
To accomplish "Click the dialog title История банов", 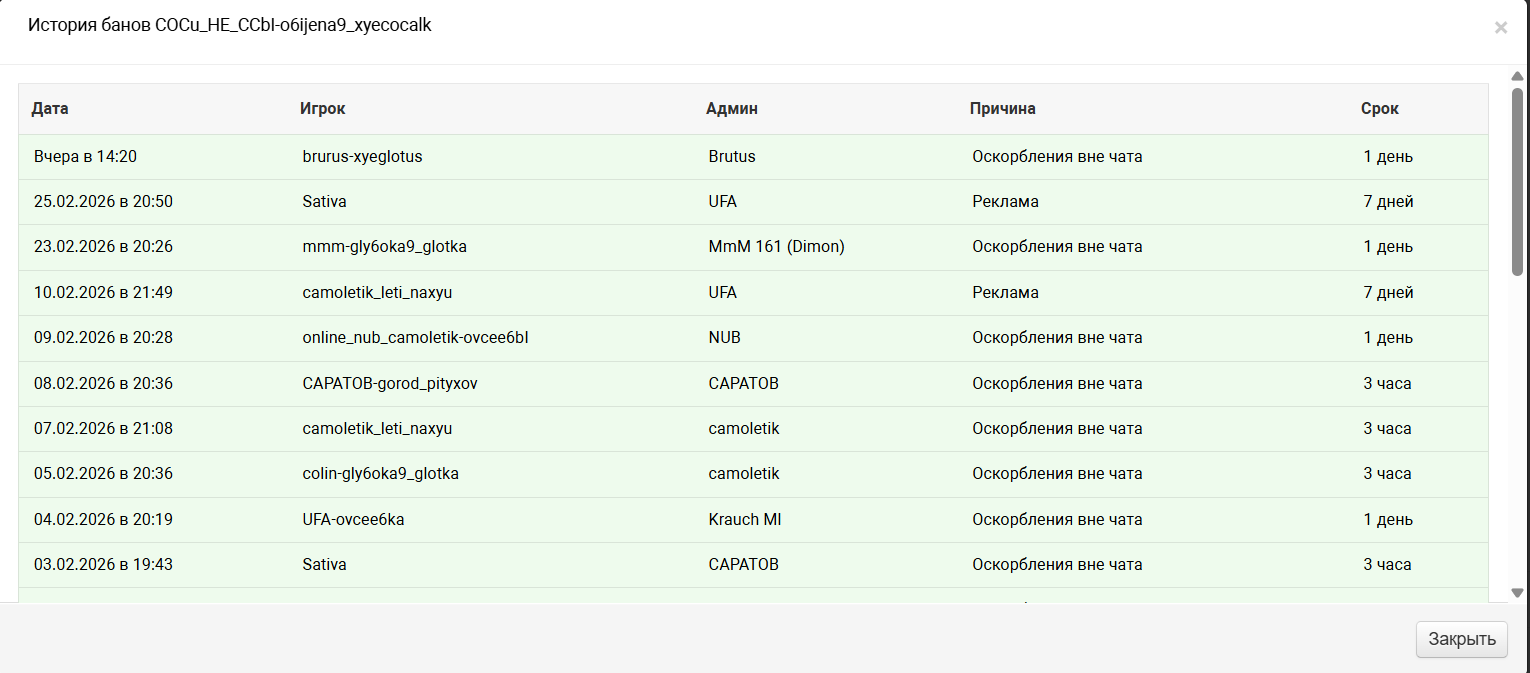I will tap(229, 26).
